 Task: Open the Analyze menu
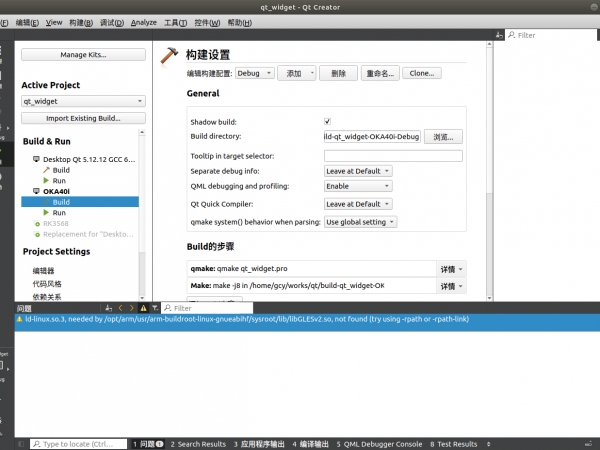pyautogui.click(x=143, y=22)
